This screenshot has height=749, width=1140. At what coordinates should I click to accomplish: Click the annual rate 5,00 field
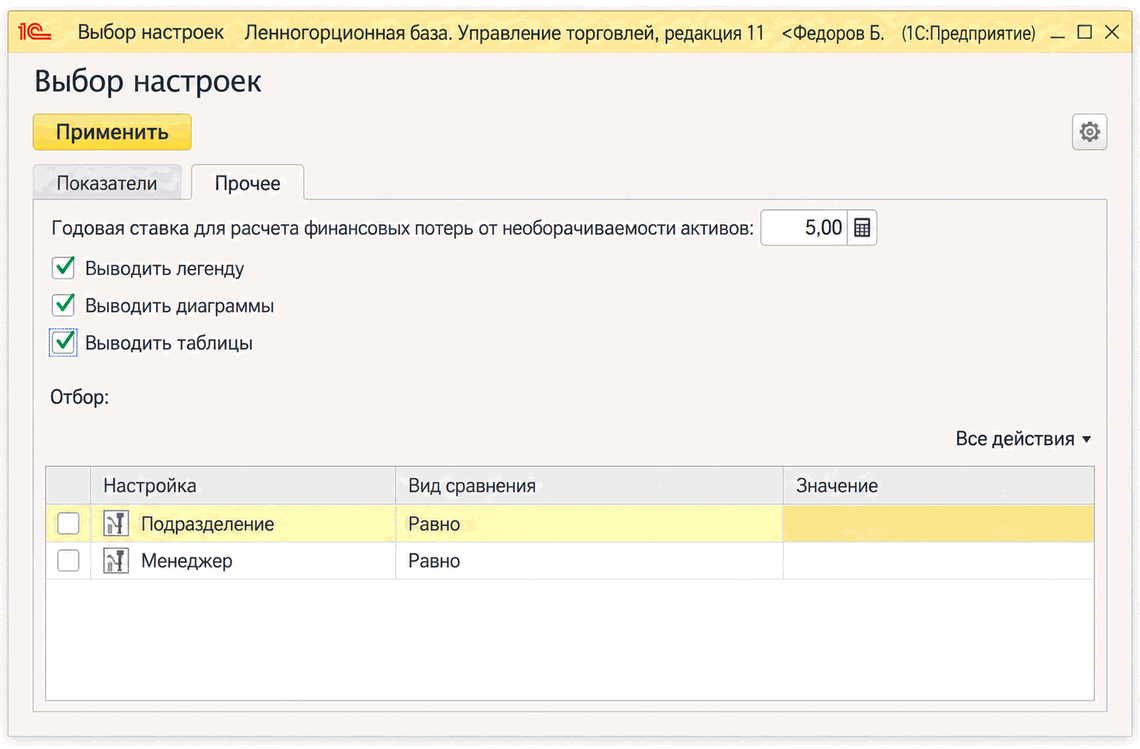coord(804,228)
